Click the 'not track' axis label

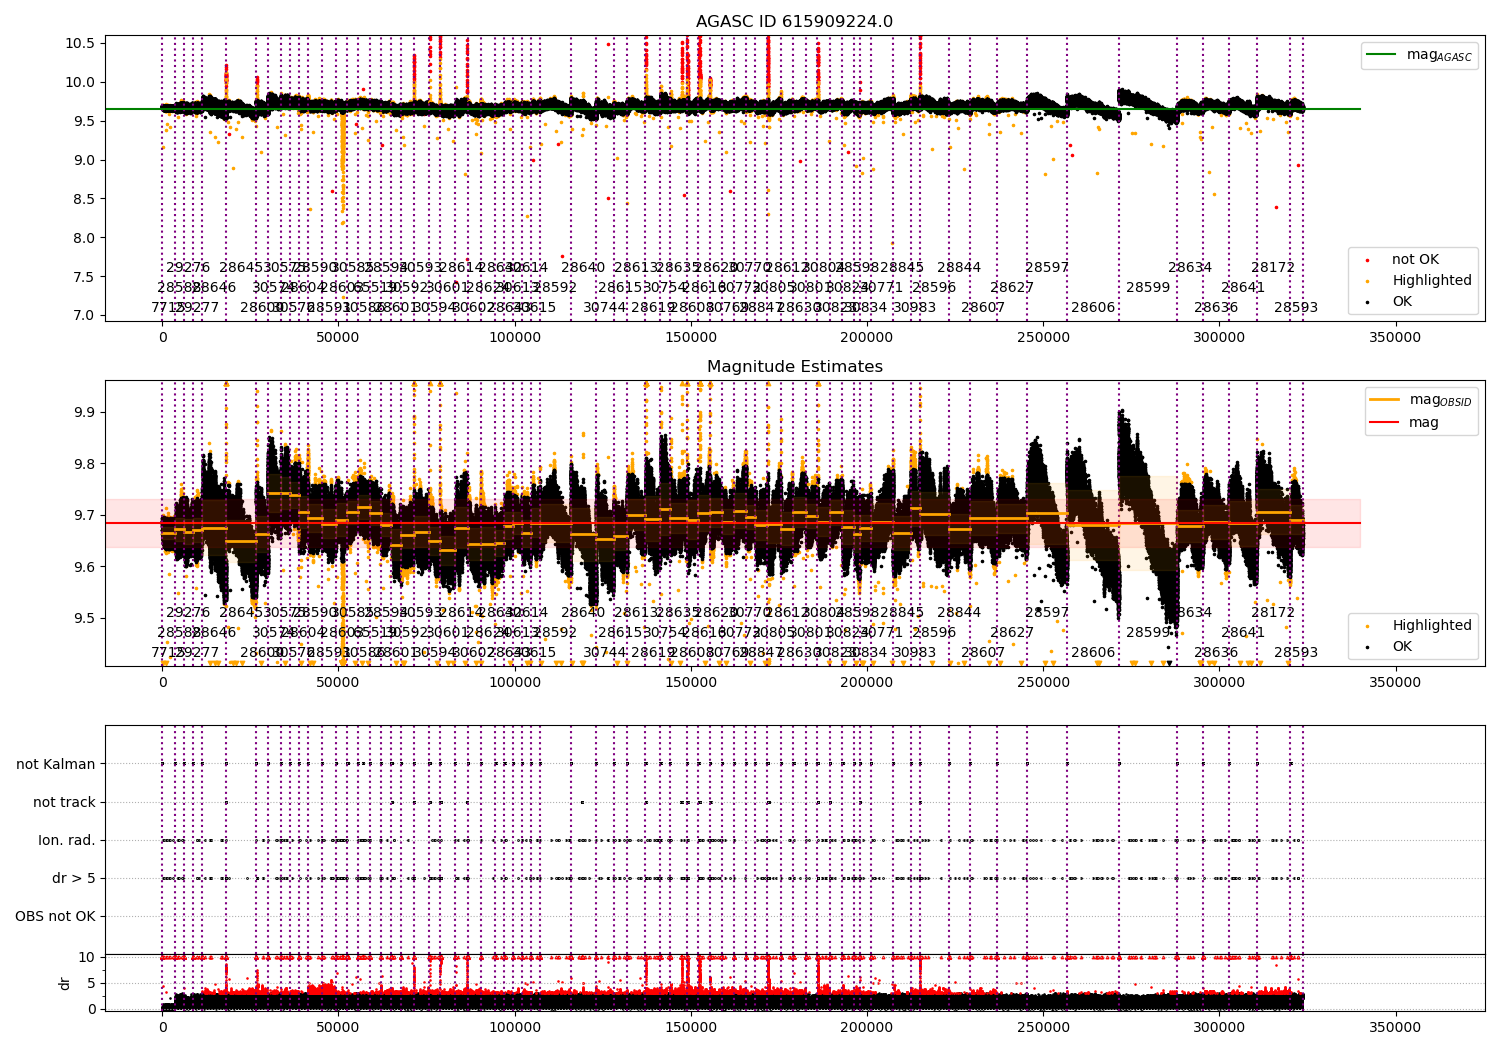[64, 802]
